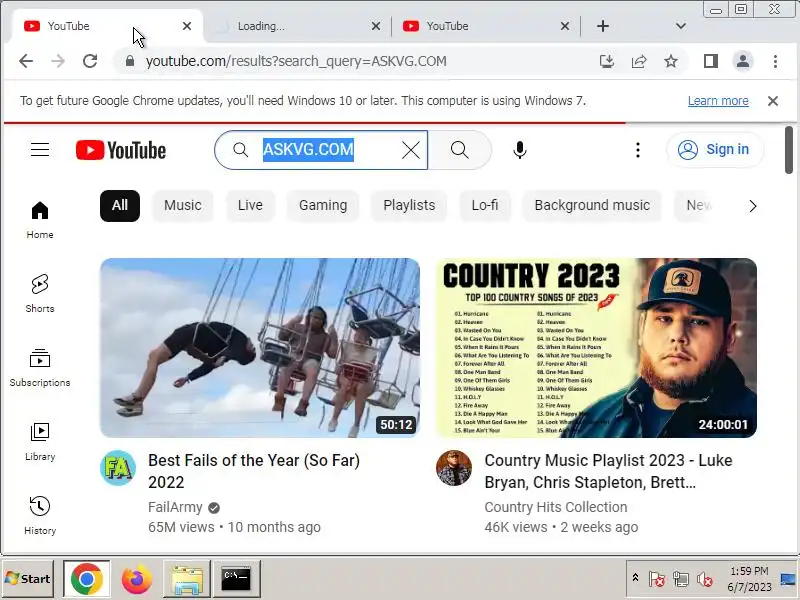Show more filter chips with right arrow

pos(753,206)
